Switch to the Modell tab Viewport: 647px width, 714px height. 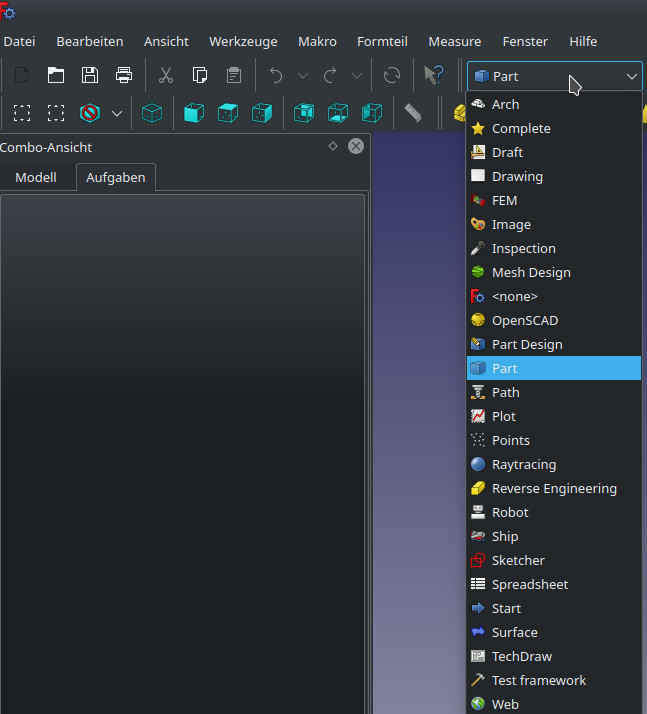pos(36,178)
